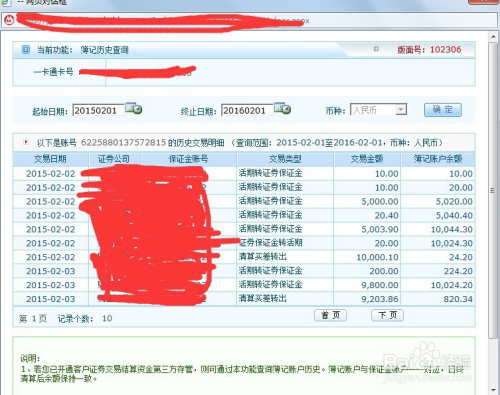Click the 簿记历史查询 function title text
Image resolution: width=500 pixels, height=395 pixels.
pyautogui.click(x=104, y=50)
